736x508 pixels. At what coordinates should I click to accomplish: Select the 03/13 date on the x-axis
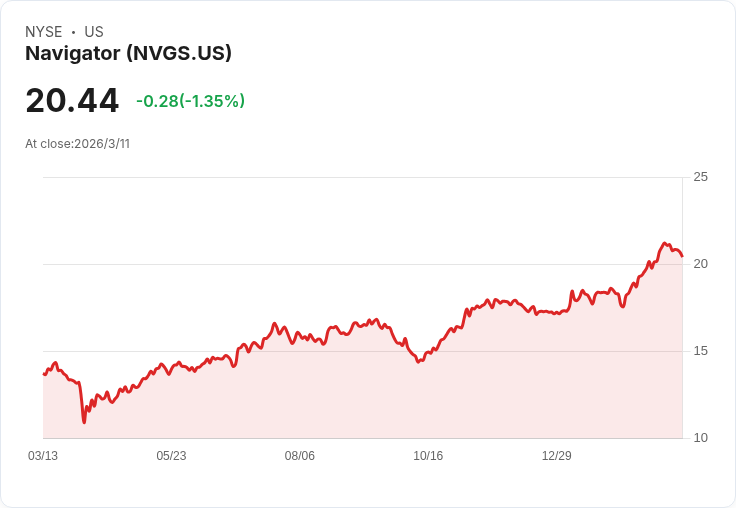coord(43,456)
